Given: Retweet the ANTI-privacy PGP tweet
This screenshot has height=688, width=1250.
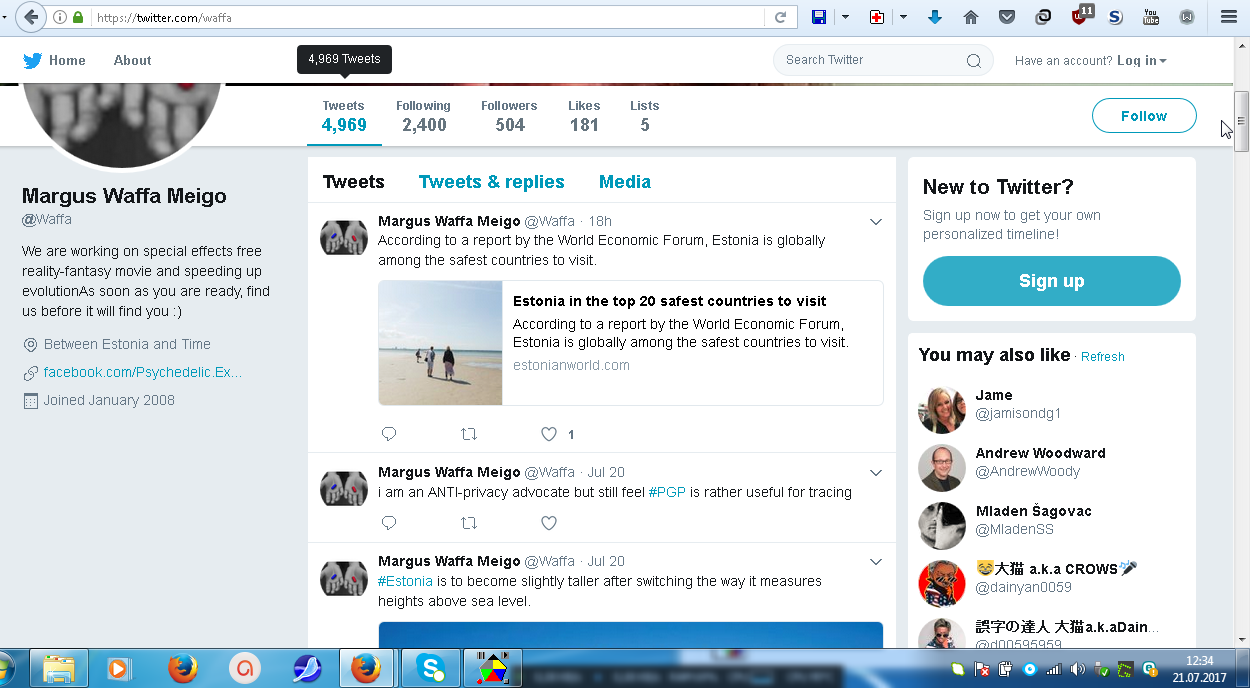Looking at the screenshot, I should coord(468,523).
